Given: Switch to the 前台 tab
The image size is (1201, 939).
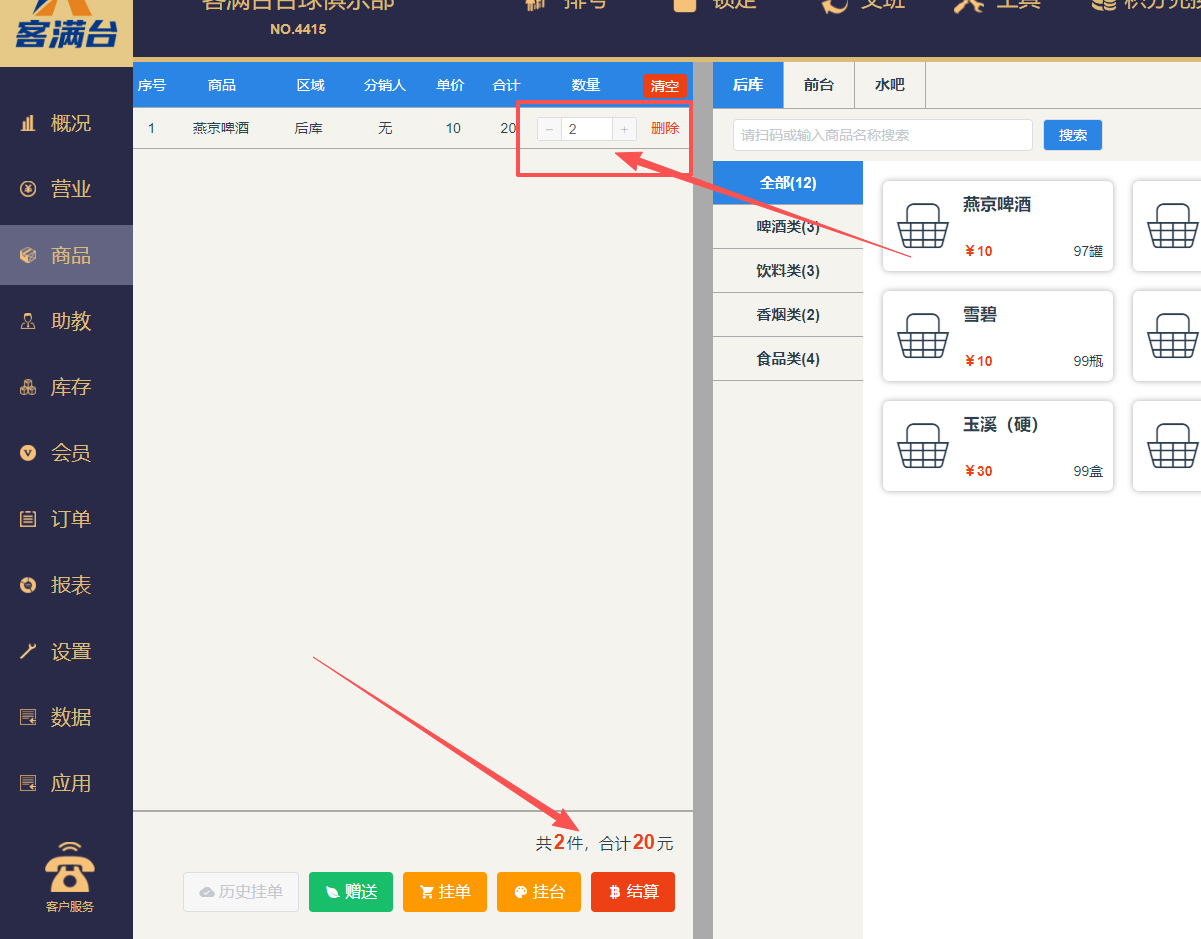Looking at the screenshot, I should [818, 85].
